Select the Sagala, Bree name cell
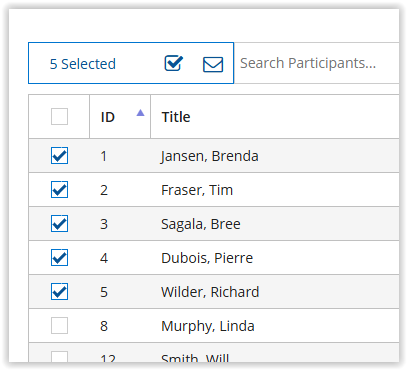The height and width of the screenshot is (370, 407). point(201,224)
